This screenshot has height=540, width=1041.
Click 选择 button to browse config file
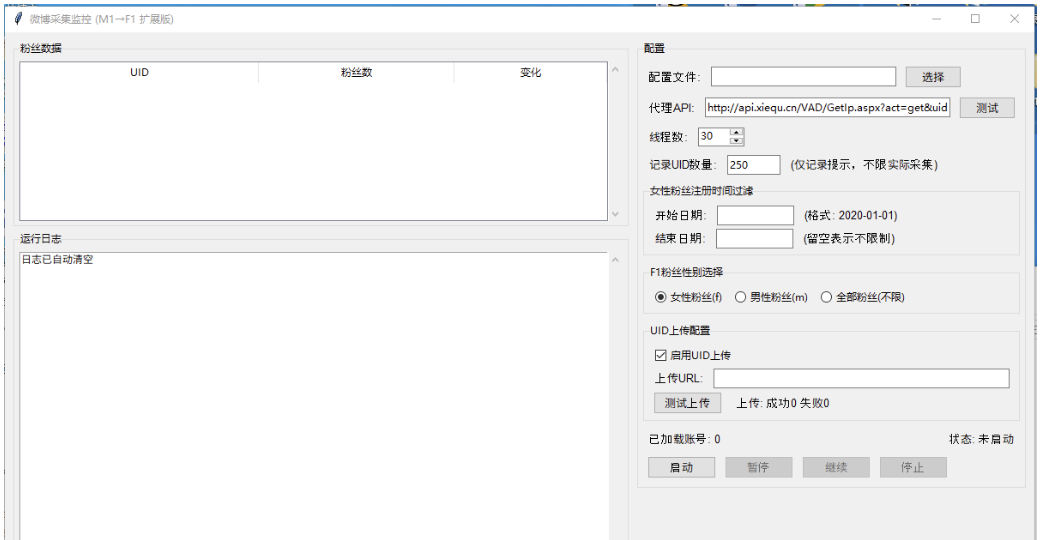tap(932, 77)
